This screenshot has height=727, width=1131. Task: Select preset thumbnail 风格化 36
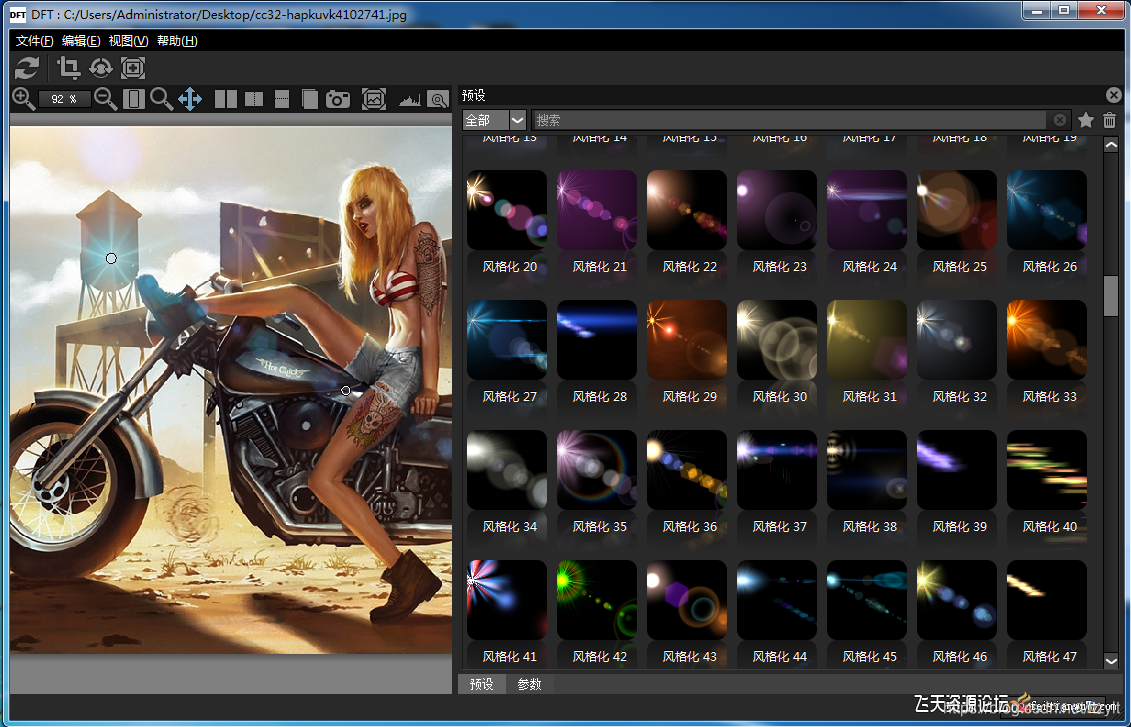(687, 470)
